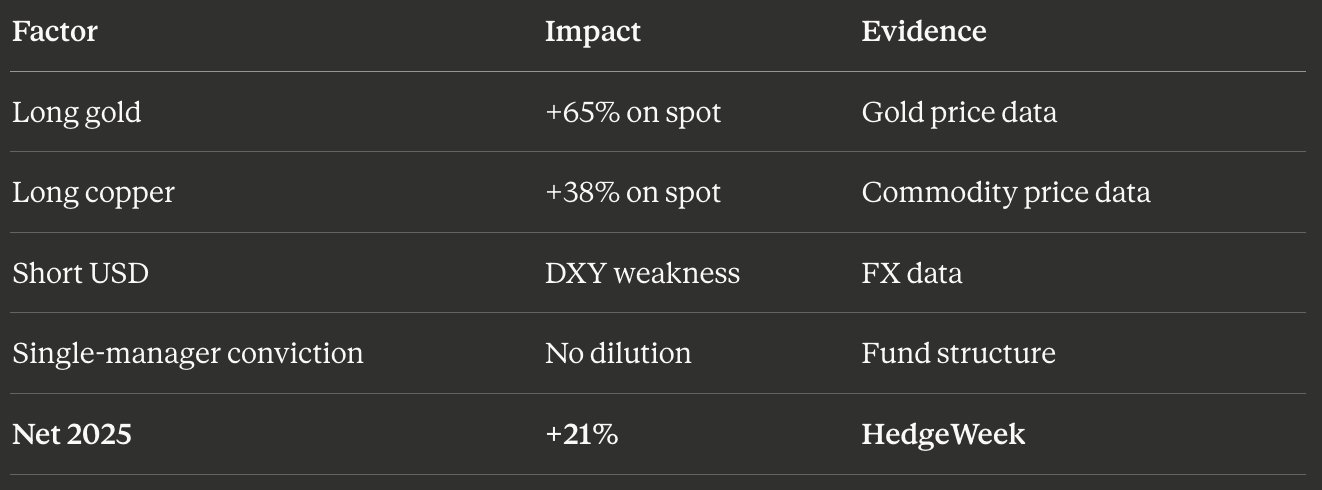This screenshot has width=1322, height=490.
Task: Select the +21% net impact value
Action: (x=581, y=434)
